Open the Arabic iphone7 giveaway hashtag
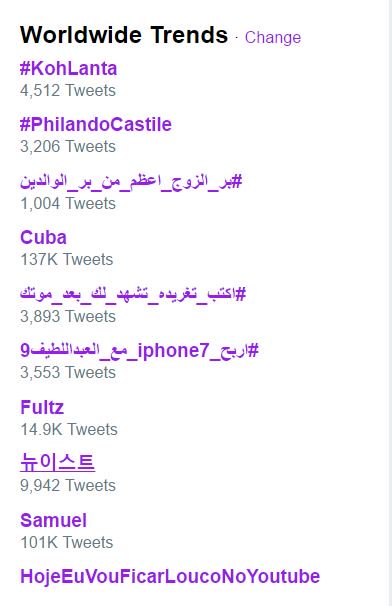Image resolution: width=392 pixels, height=606 pixels. tap(139, 351)
